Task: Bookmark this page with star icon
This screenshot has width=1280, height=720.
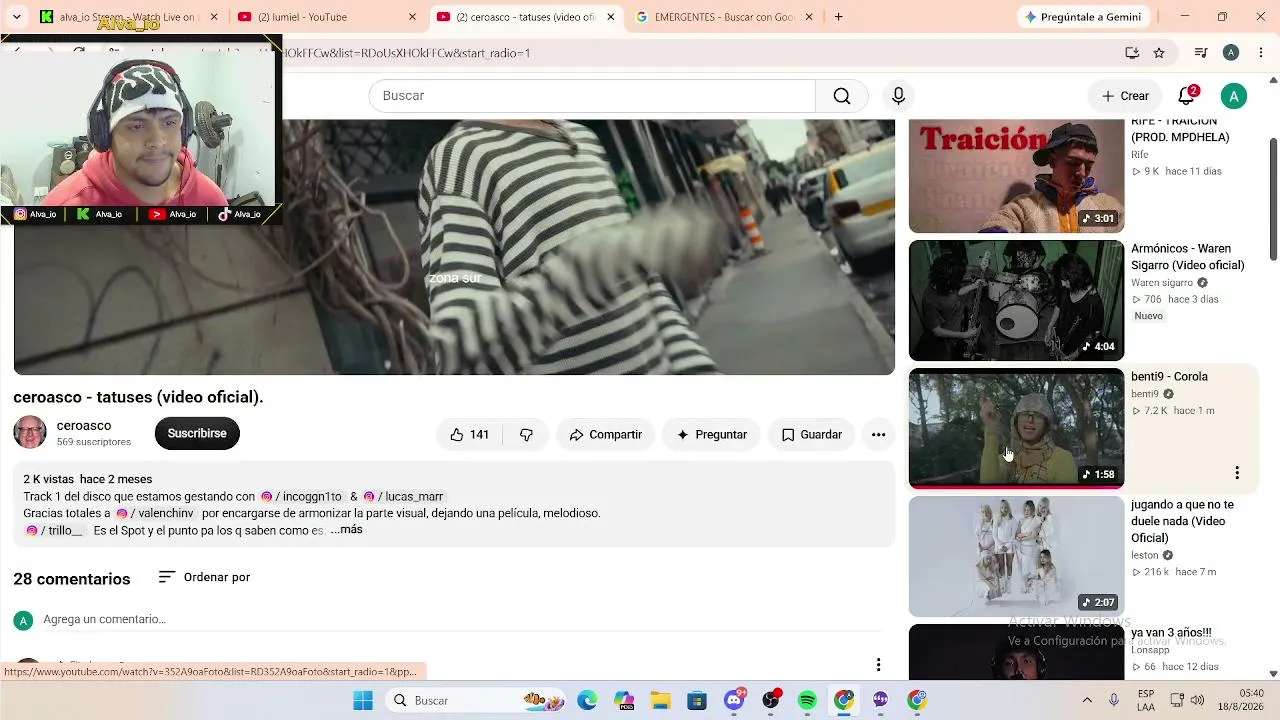Action: click(x=1159, y=53)
